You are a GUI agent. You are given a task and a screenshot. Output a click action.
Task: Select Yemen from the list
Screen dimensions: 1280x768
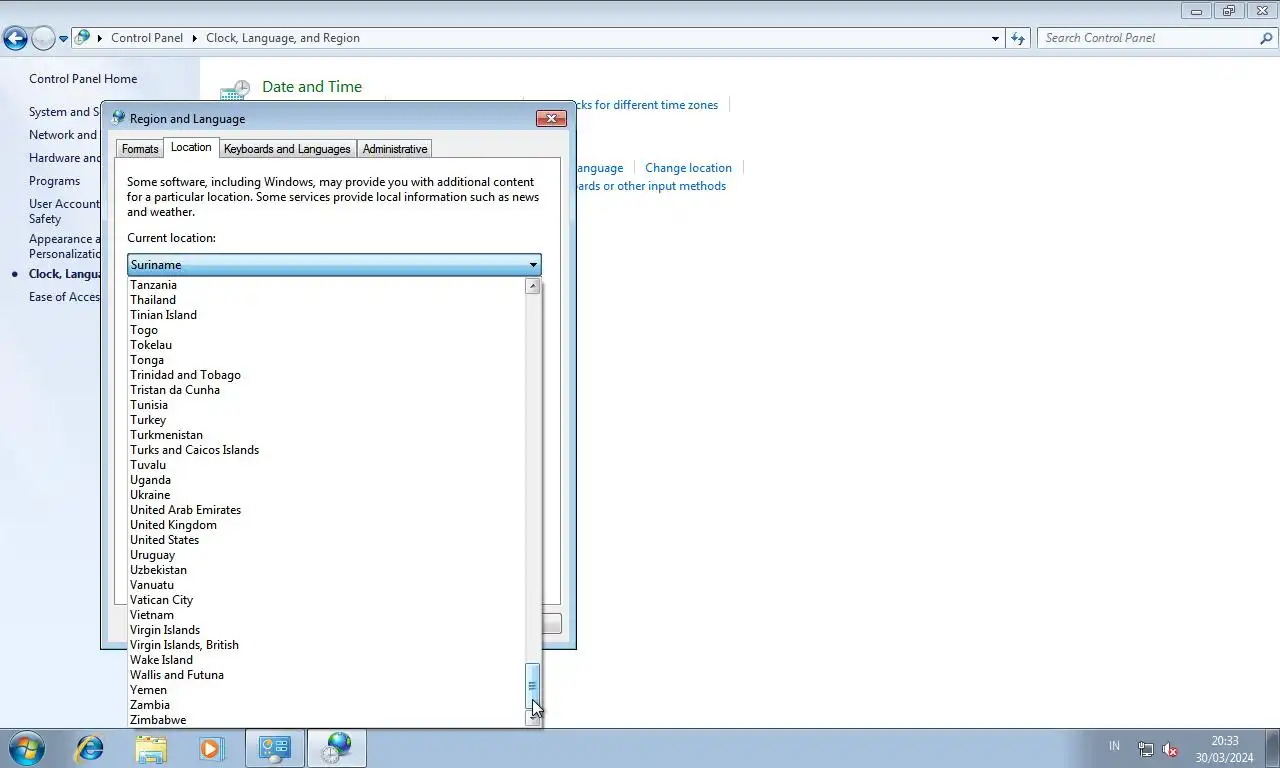327,690
